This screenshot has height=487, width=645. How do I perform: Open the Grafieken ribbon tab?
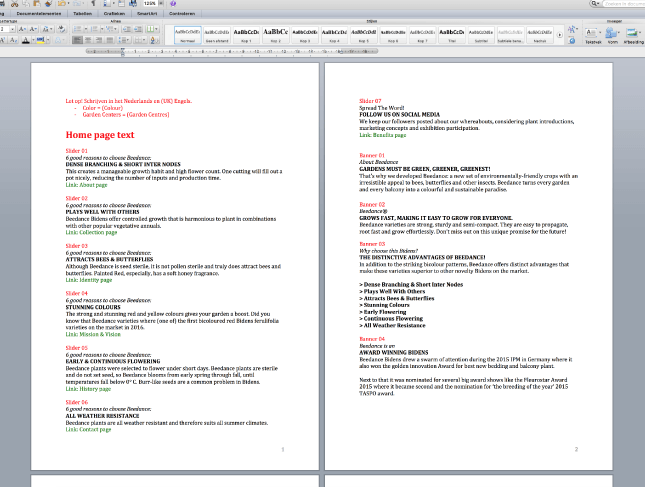114,14
